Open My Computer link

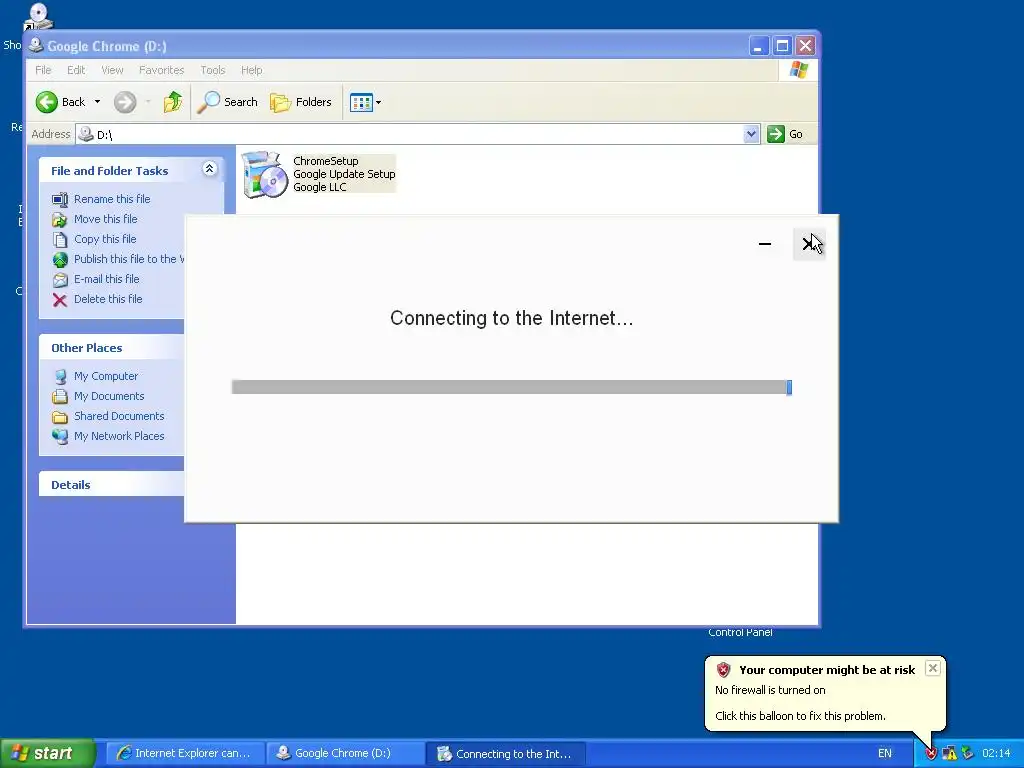click(x=106, y=376)
